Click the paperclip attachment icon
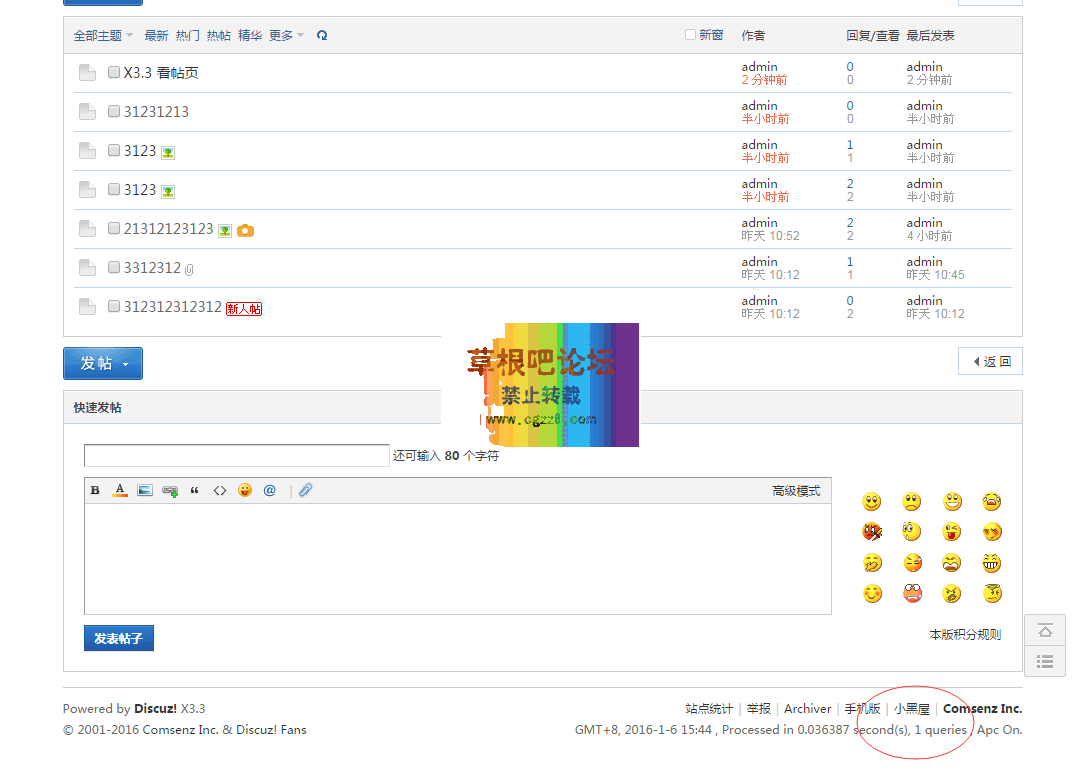The image size is (1083, 770). 306,490
